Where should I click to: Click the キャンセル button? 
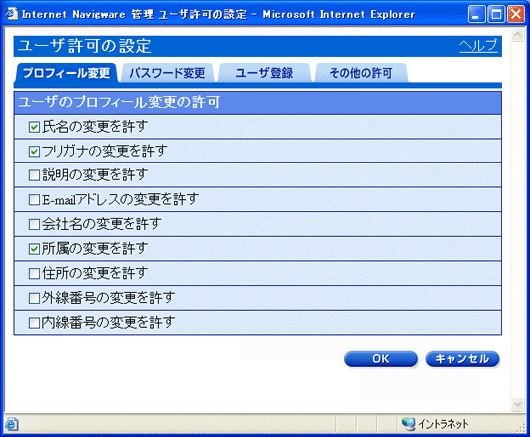point(462,359)
